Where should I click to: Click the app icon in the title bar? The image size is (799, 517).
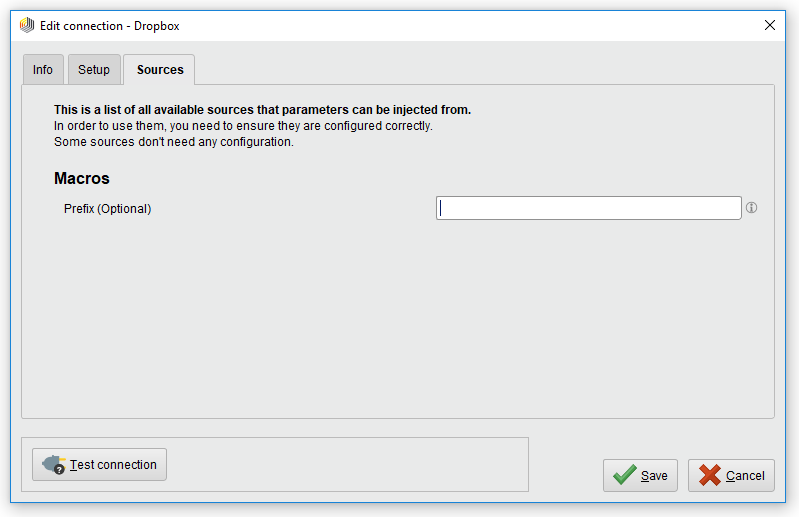27,25
